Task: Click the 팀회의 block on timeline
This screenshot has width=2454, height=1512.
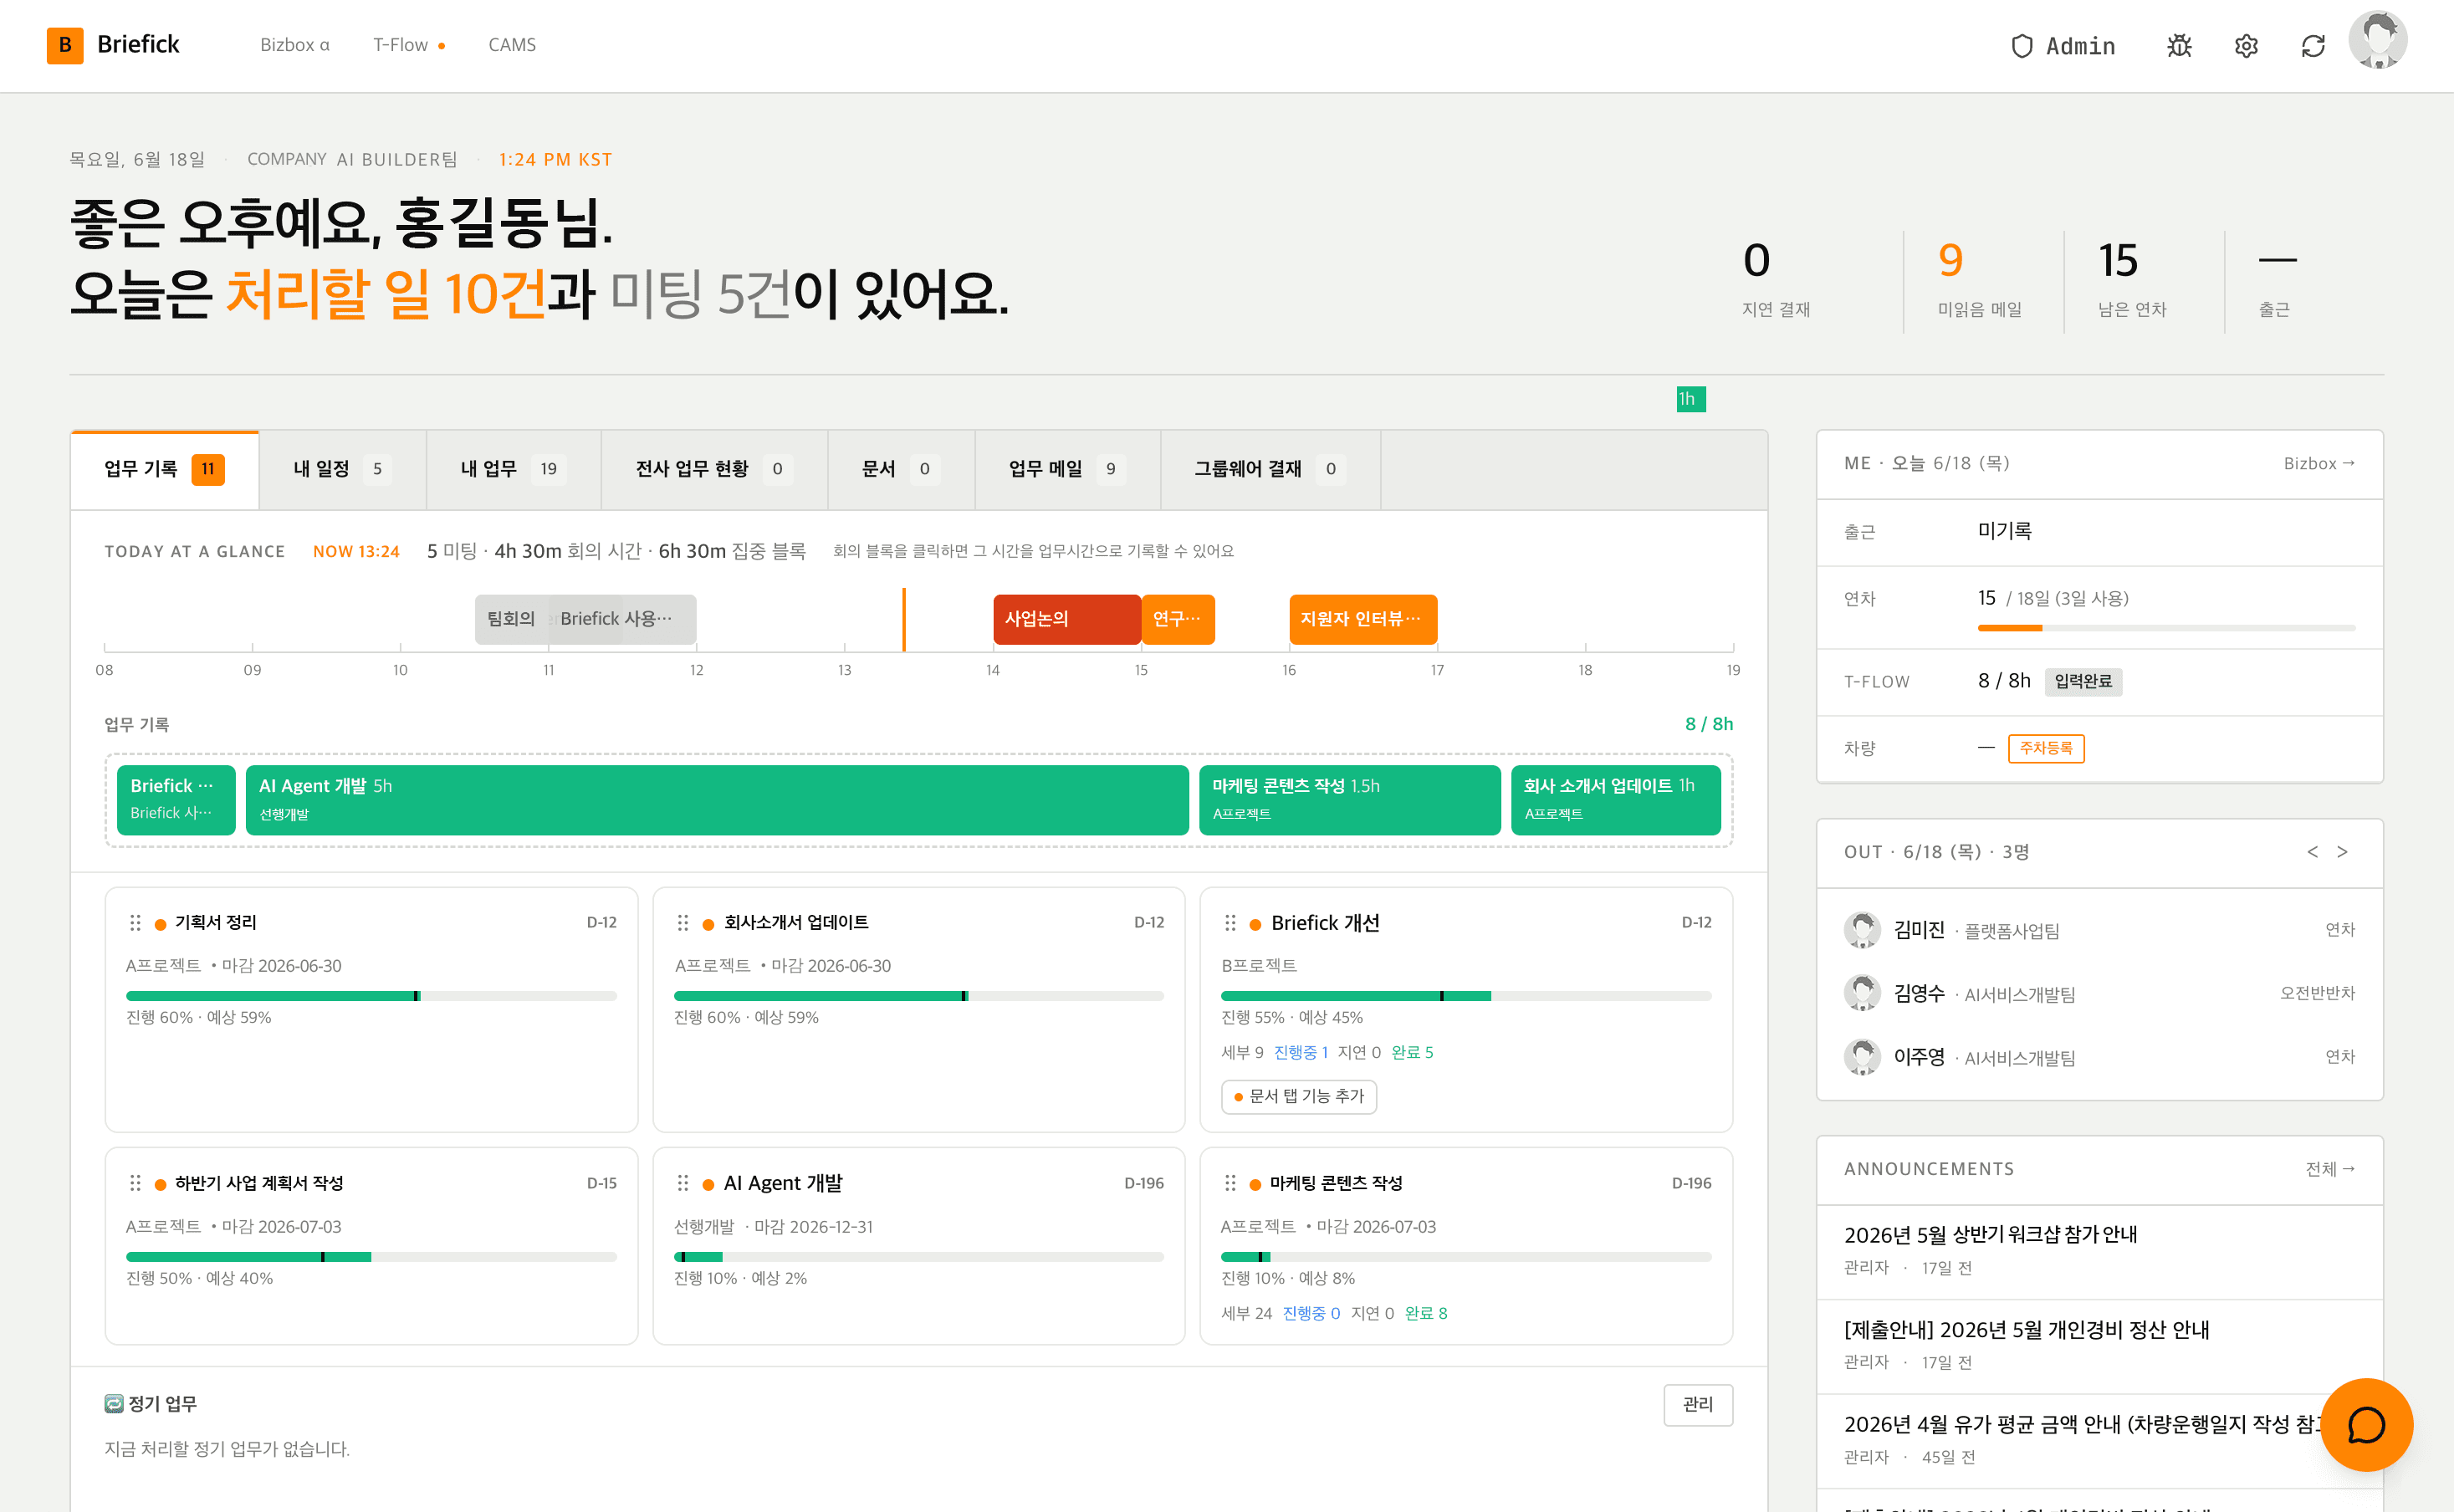Action: tap(512, 620)
